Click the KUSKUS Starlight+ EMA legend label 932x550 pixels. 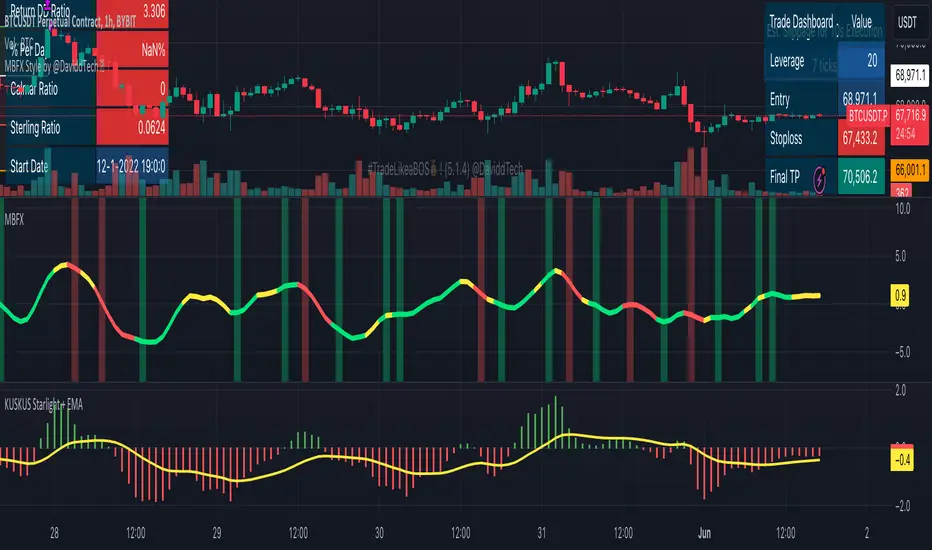[44, 405]
